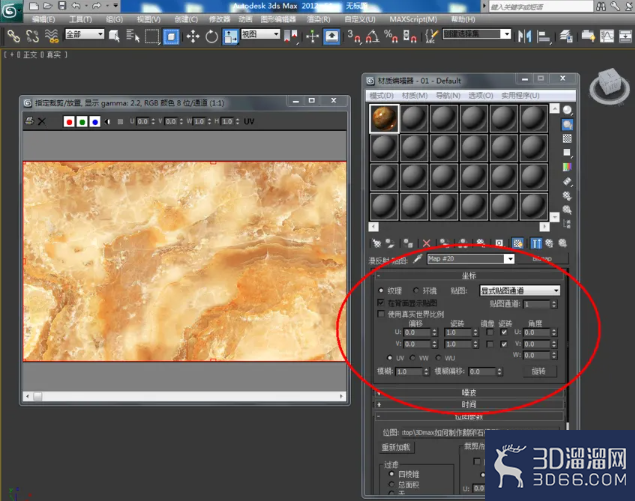Screen dimensions: 635x501
Task: Toggle the V tile checkbox
Action: 504,344
